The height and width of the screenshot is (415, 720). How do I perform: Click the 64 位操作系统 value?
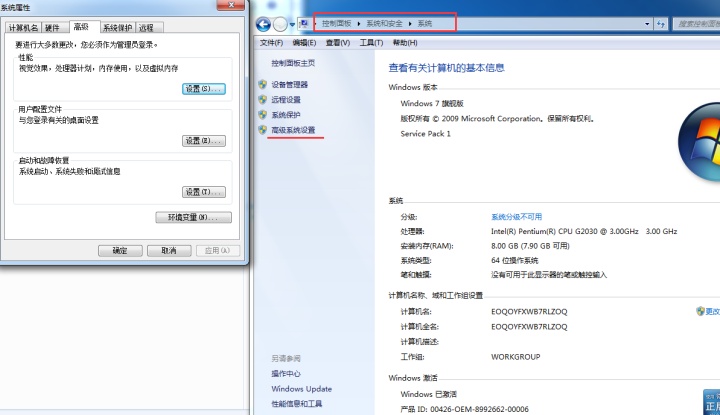tap(514, 260)
